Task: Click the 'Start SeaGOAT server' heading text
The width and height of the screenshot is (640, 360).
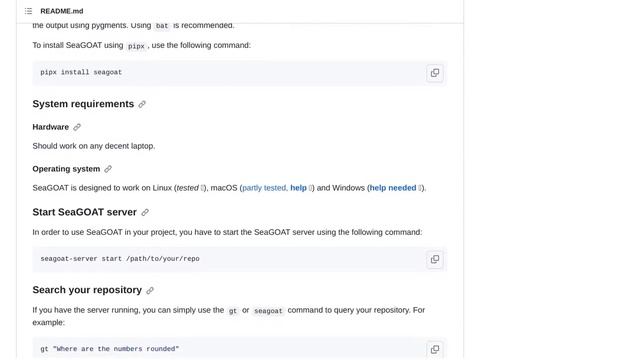Action: (x=84, y=212)
